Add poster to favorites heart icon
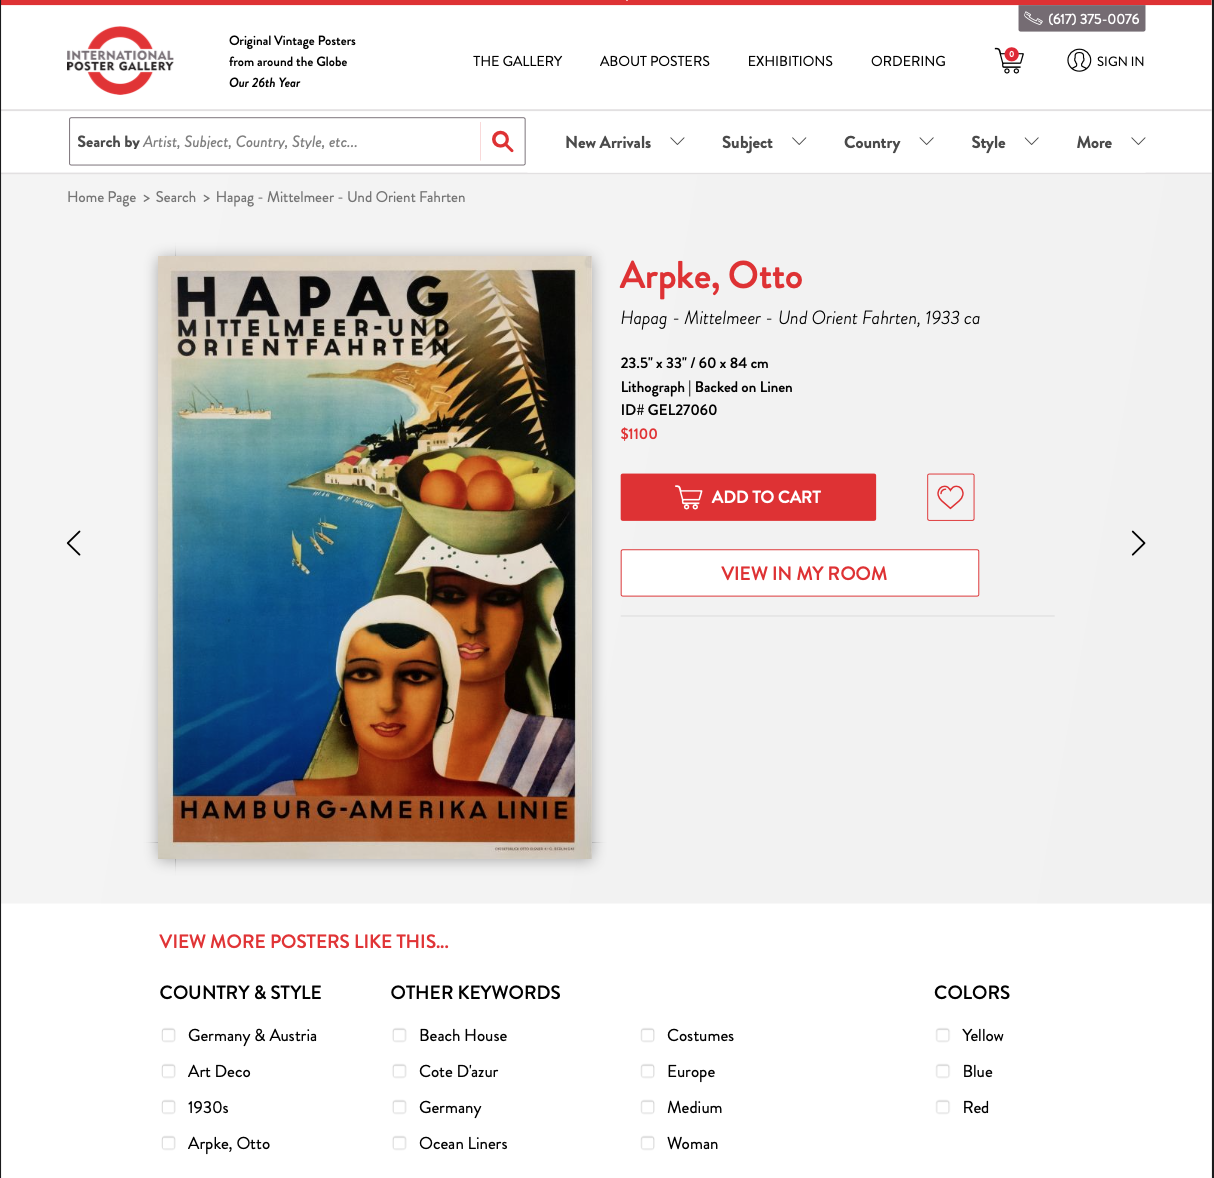Image resolution: width=1214 pixels, height=1178 pixels. (x=950, y=497)
